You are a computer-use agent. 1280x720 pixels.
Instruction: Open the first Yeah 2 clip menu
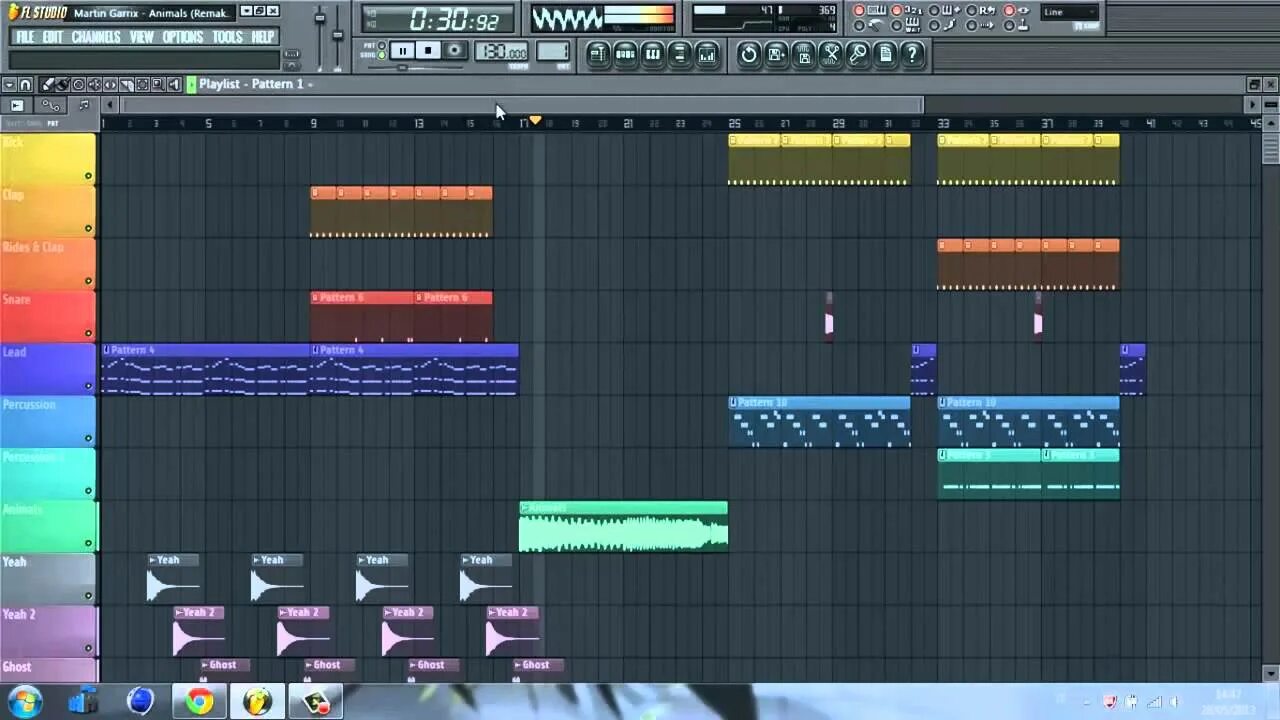179,612
